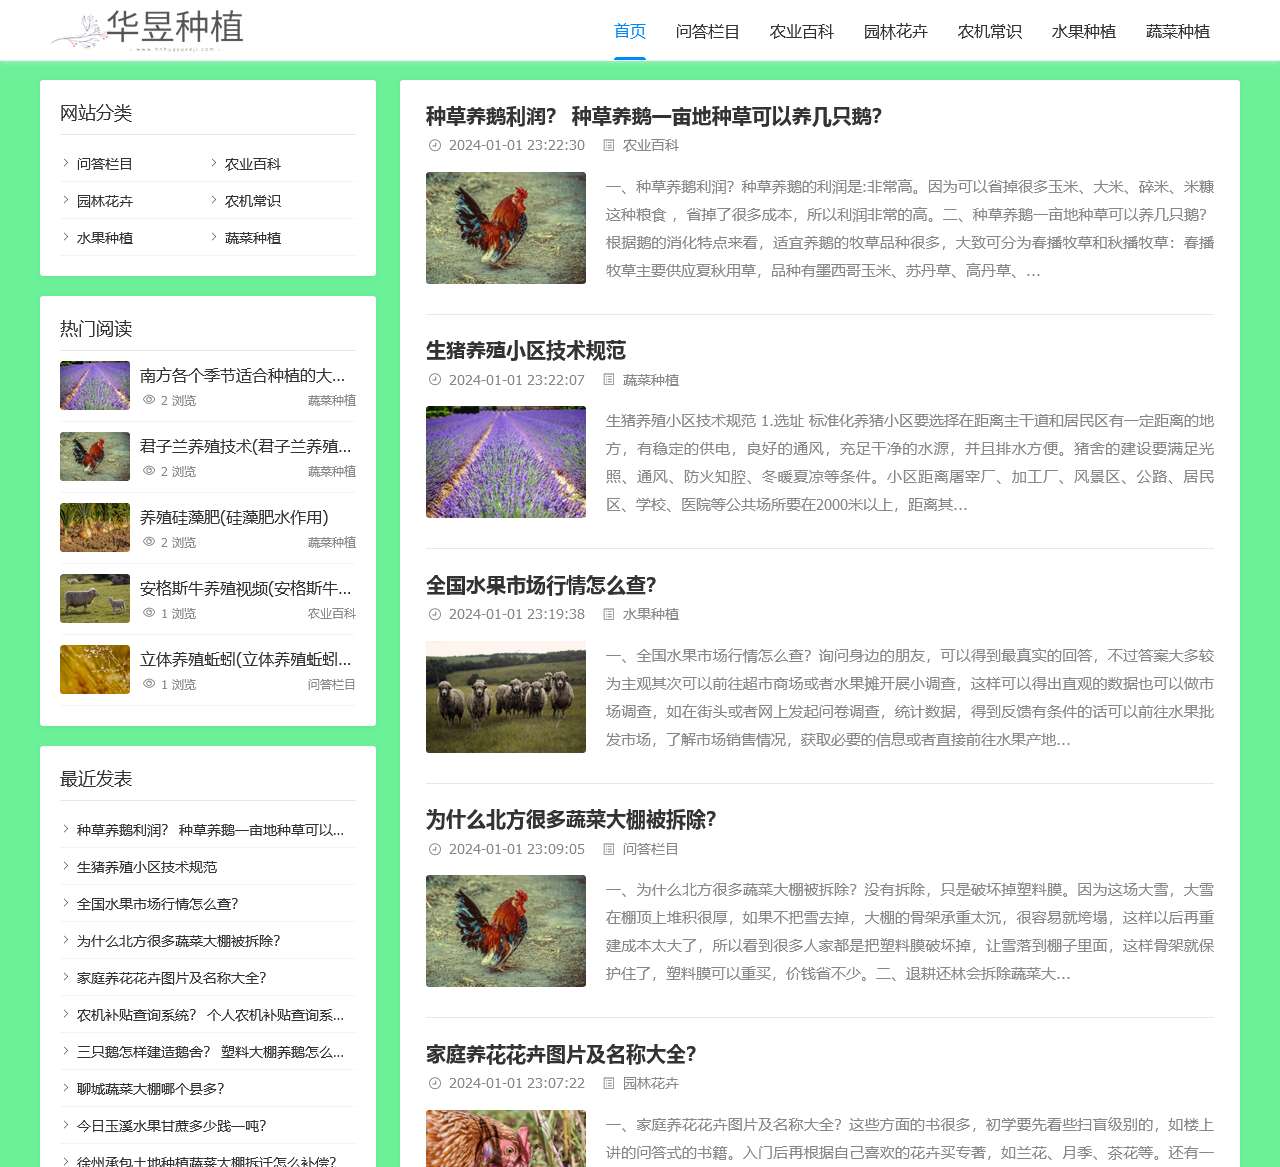Open article title 家庭养花花卉图片及名称大全? in main list
The height and width of the screenshot is (1167, 1280).
(x=561, y=1055)
